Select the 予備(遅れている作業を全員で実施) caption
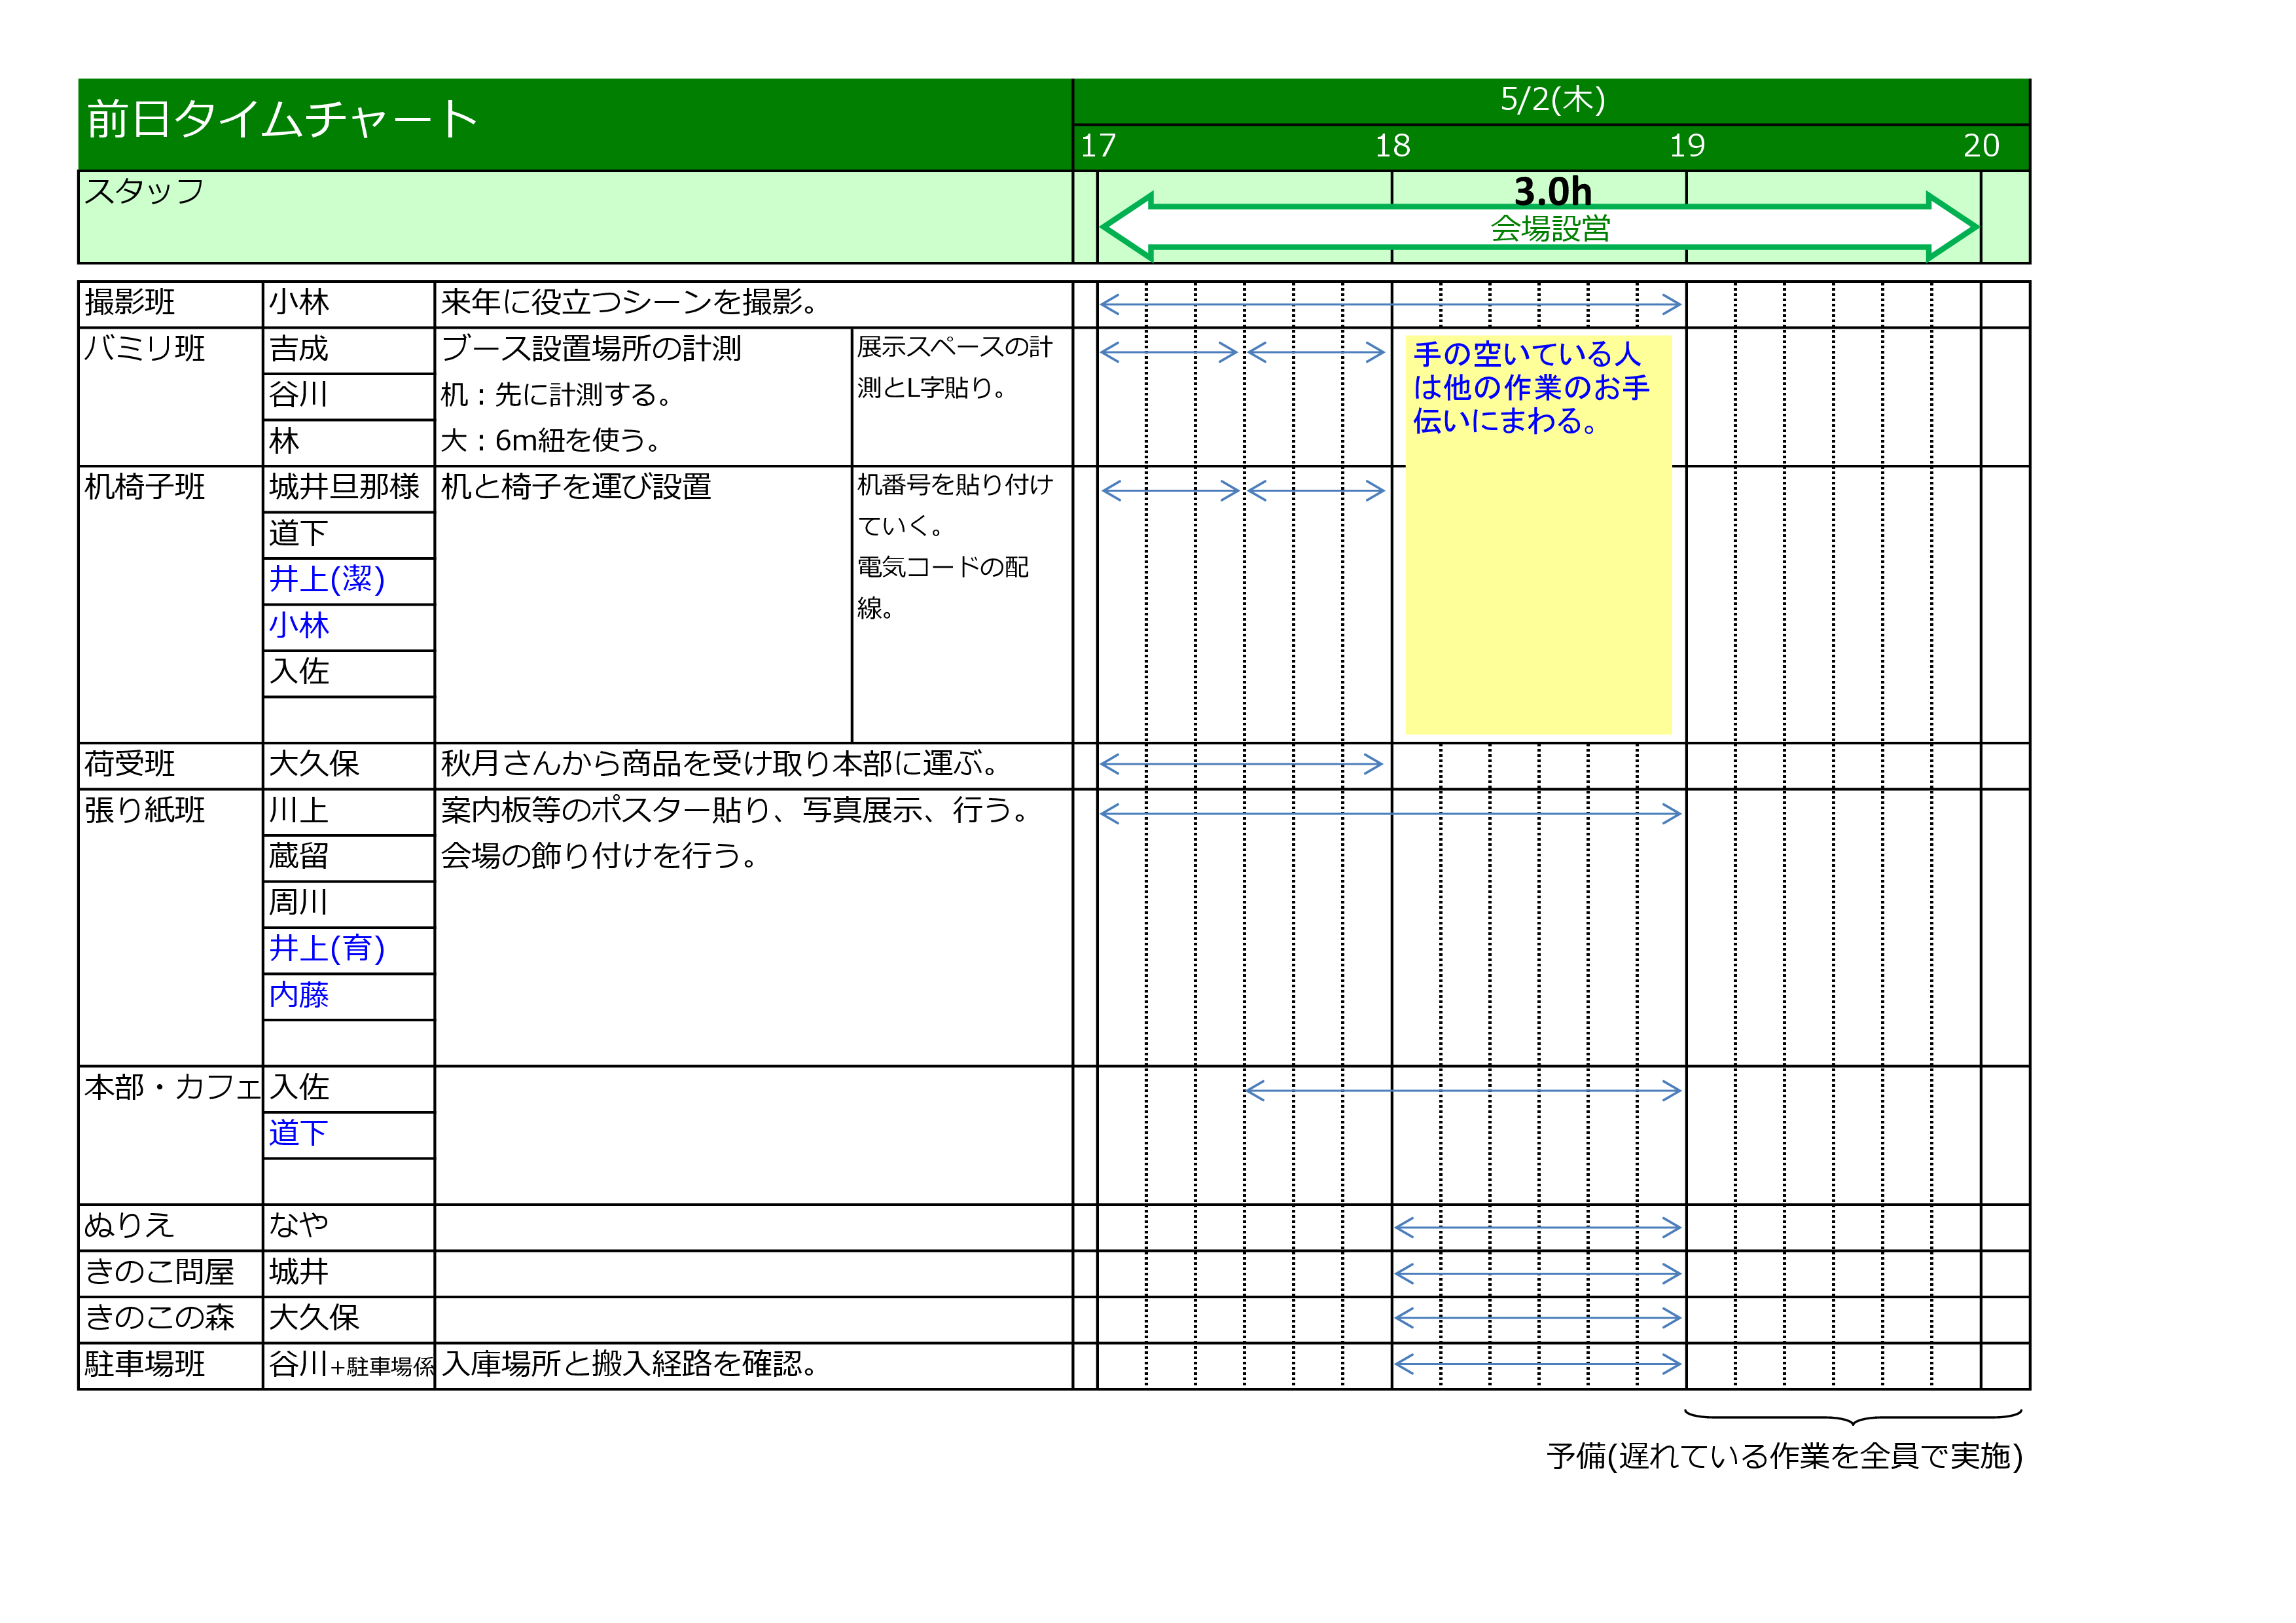 pos(1784,1456)
